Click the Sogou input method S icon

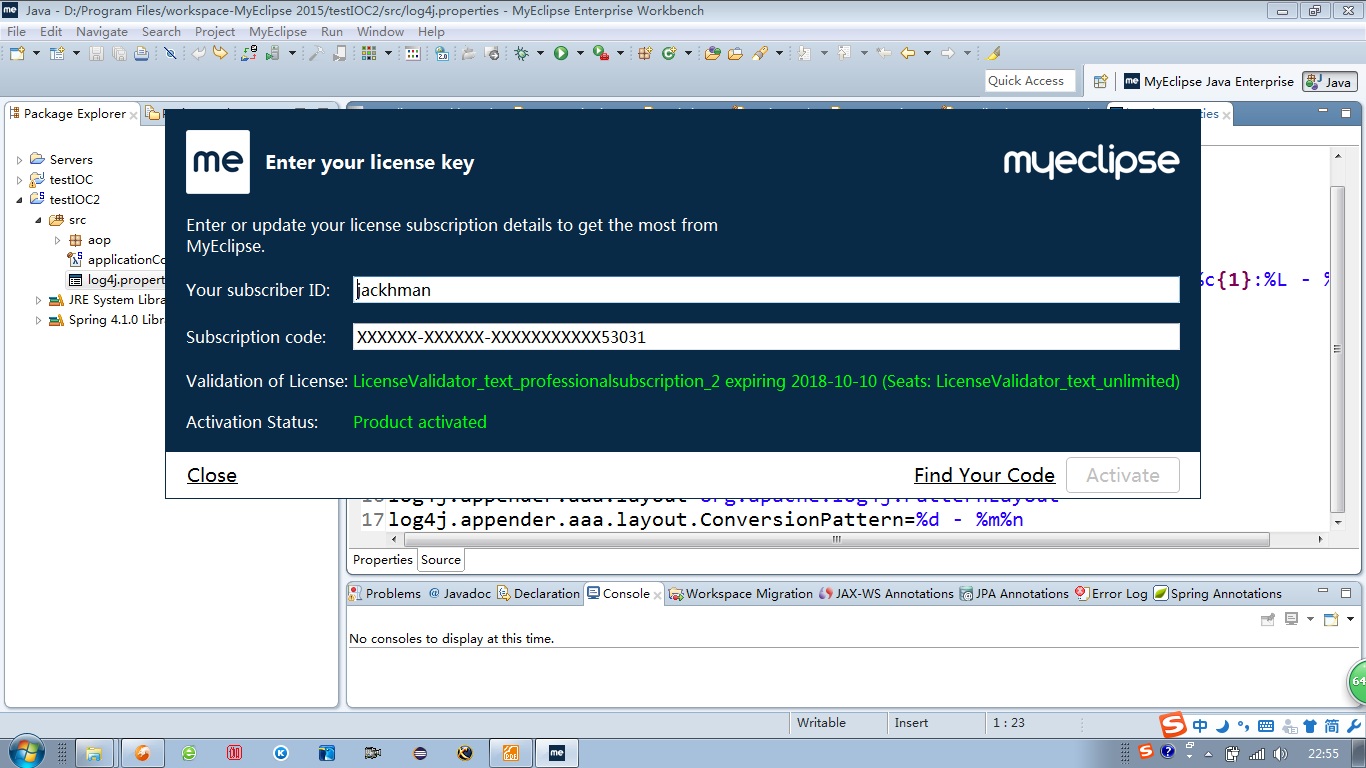click(x=1173, y=725)
